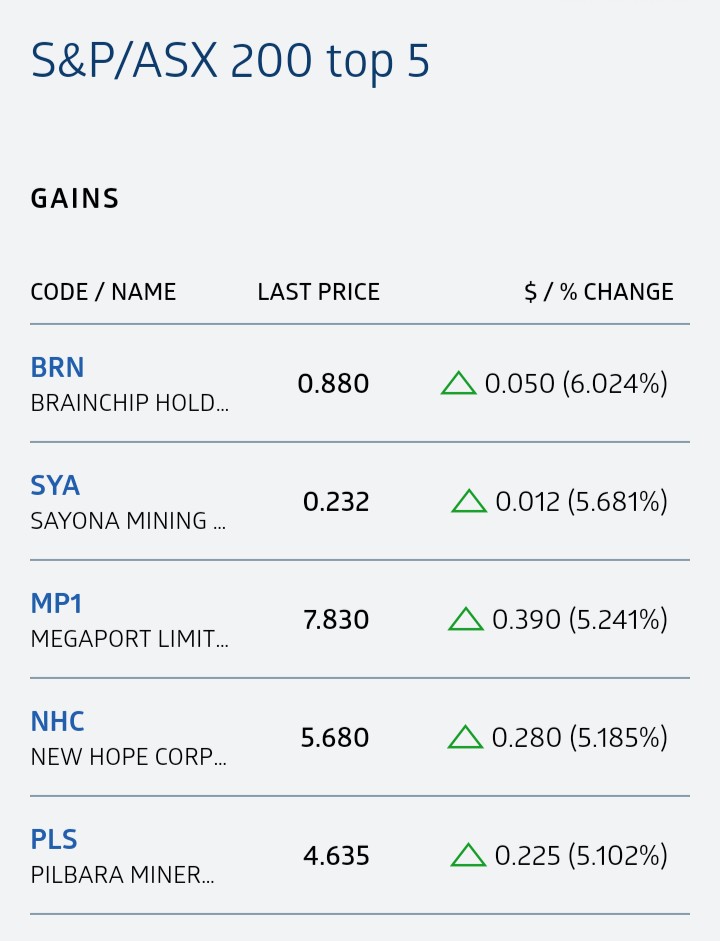Click the green up triangle for PLS
Viewport: 720px width, 941px height.
point(468,855)
